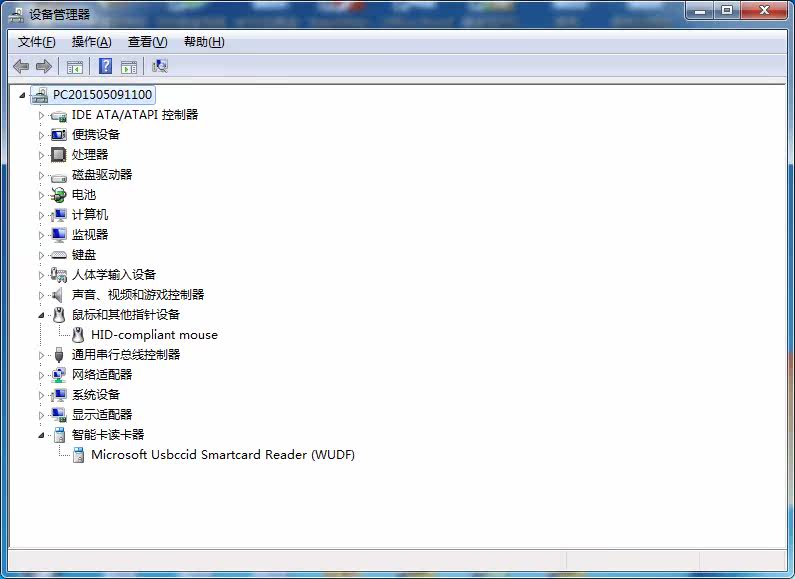Expand the 监视器 node

[x=41, y=235]
